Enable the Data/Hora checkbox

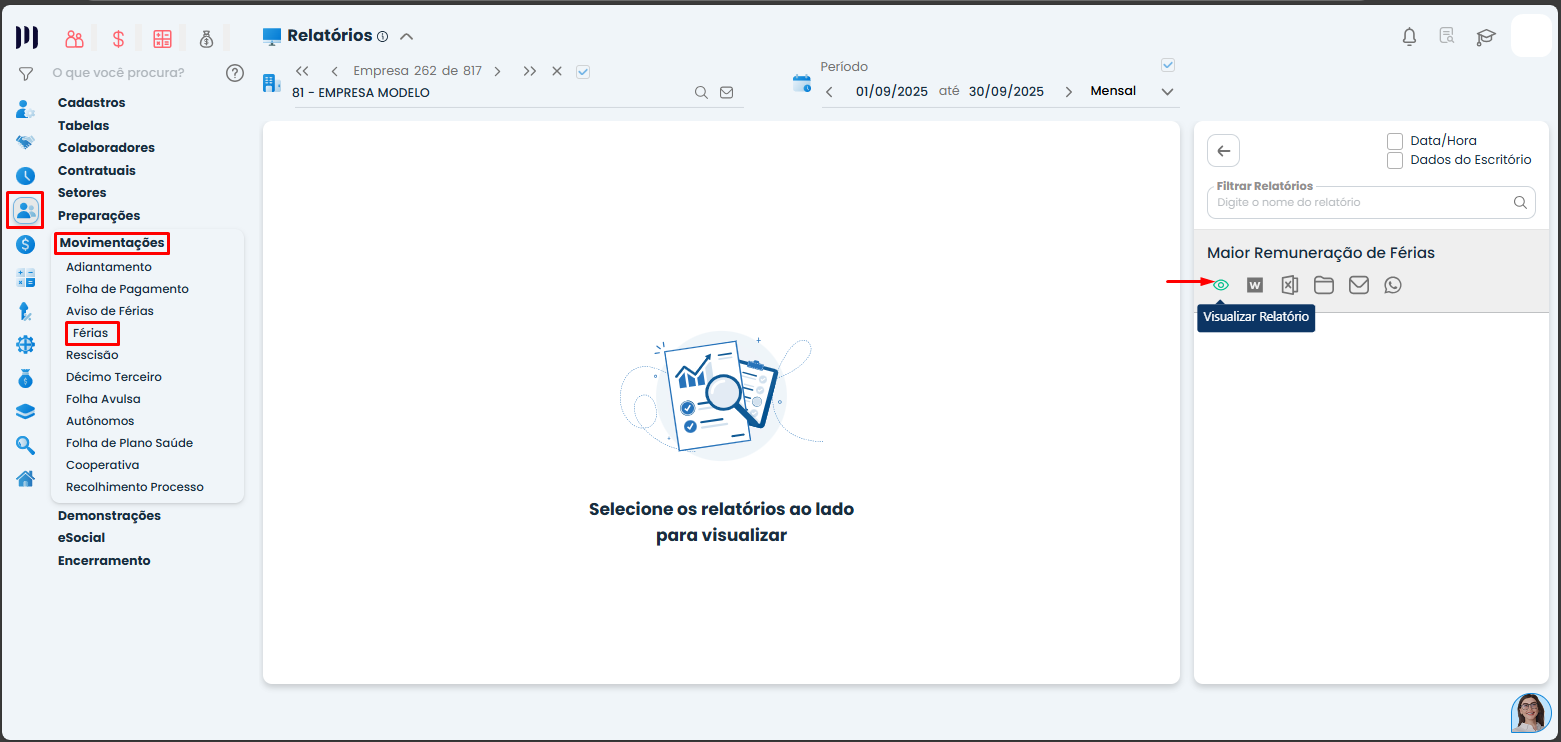(x=1395, y=141)
